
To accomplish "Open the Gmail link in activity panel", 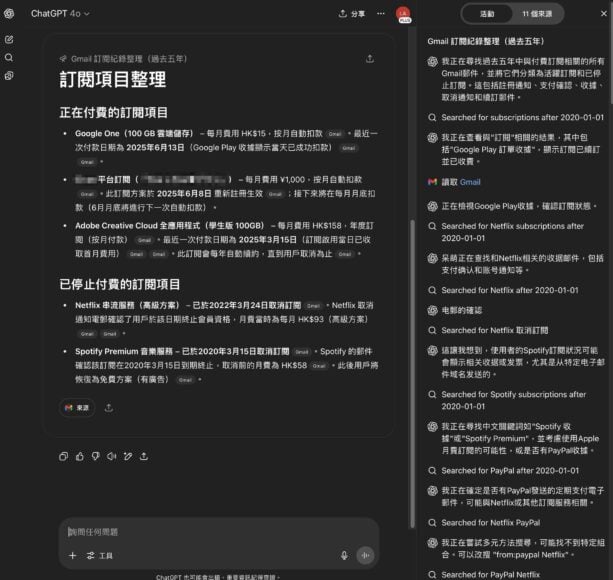I will tap(470, 182).
